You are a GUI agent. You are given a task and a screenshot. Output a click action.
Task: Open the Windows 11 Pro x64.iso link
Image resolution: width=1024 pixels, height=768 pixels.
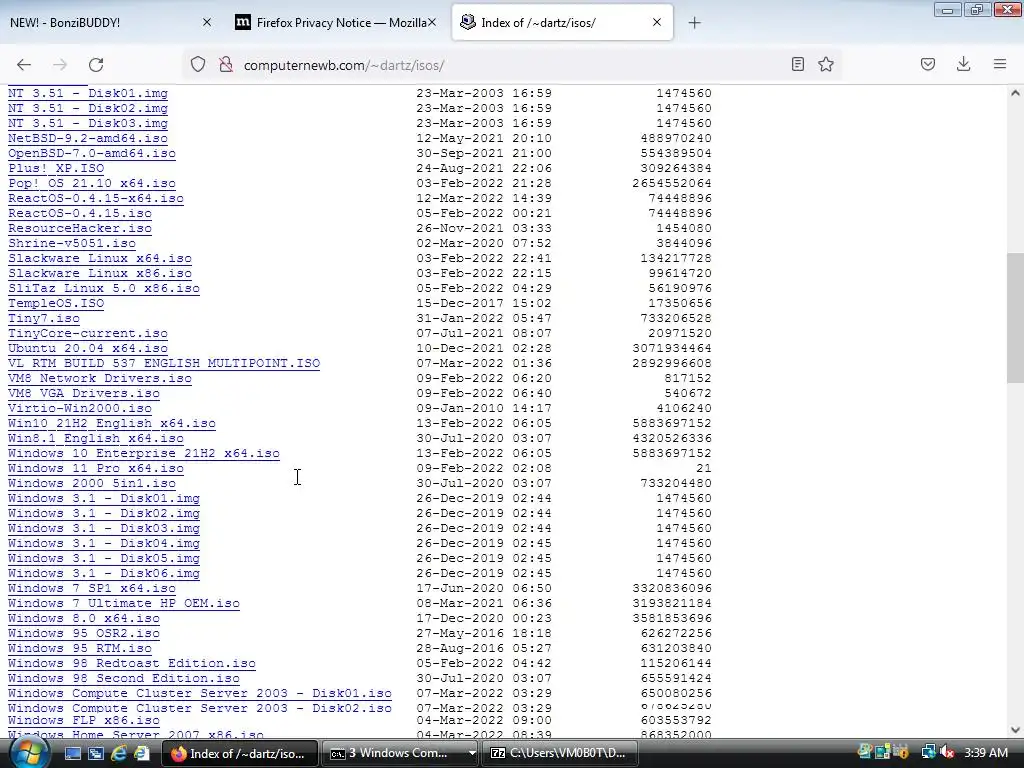(95, 469)
